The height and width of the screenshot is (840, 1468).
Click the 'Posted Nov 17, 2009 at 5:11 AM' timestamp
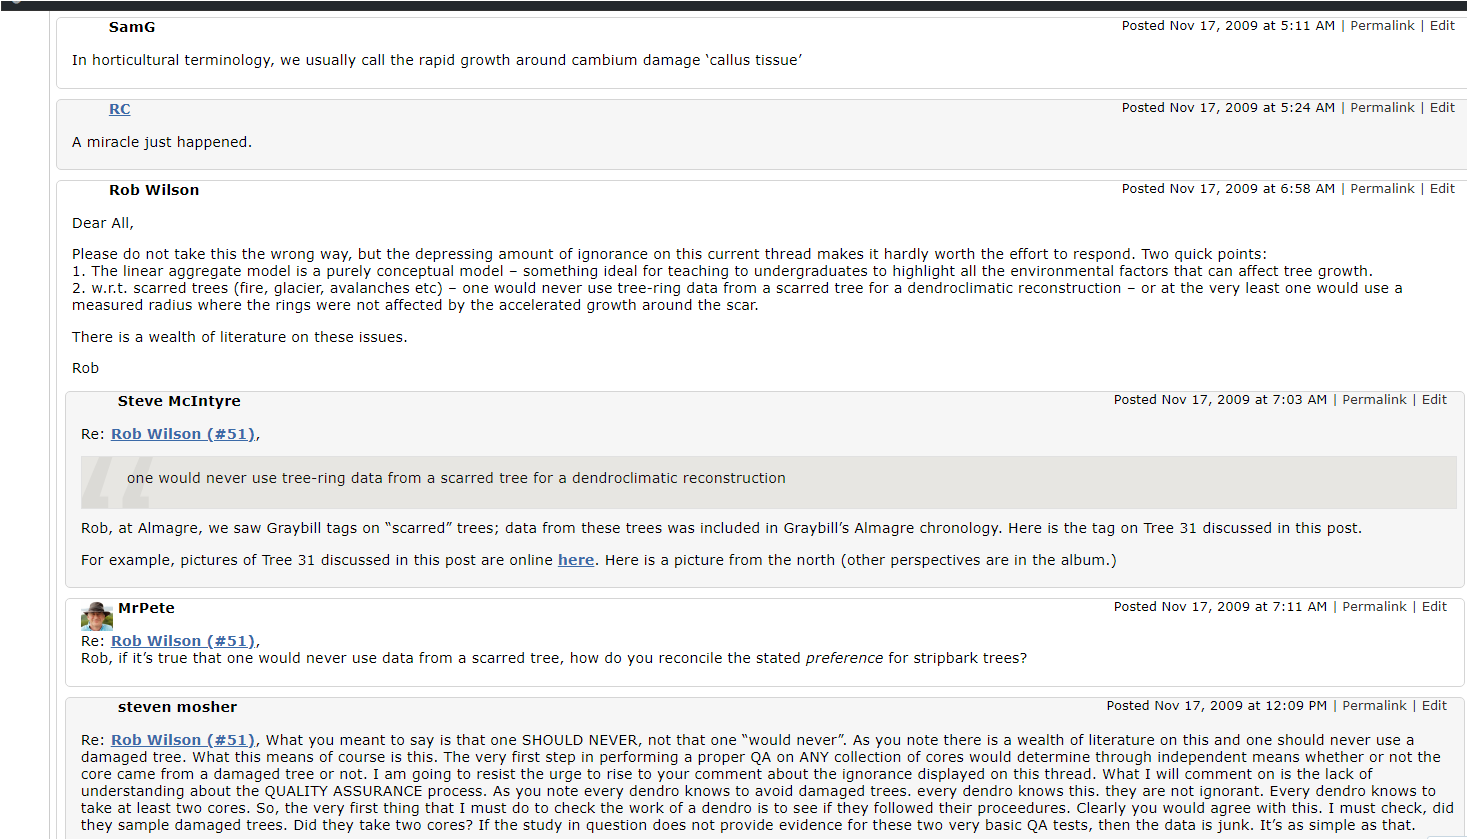click(1228, 26)
